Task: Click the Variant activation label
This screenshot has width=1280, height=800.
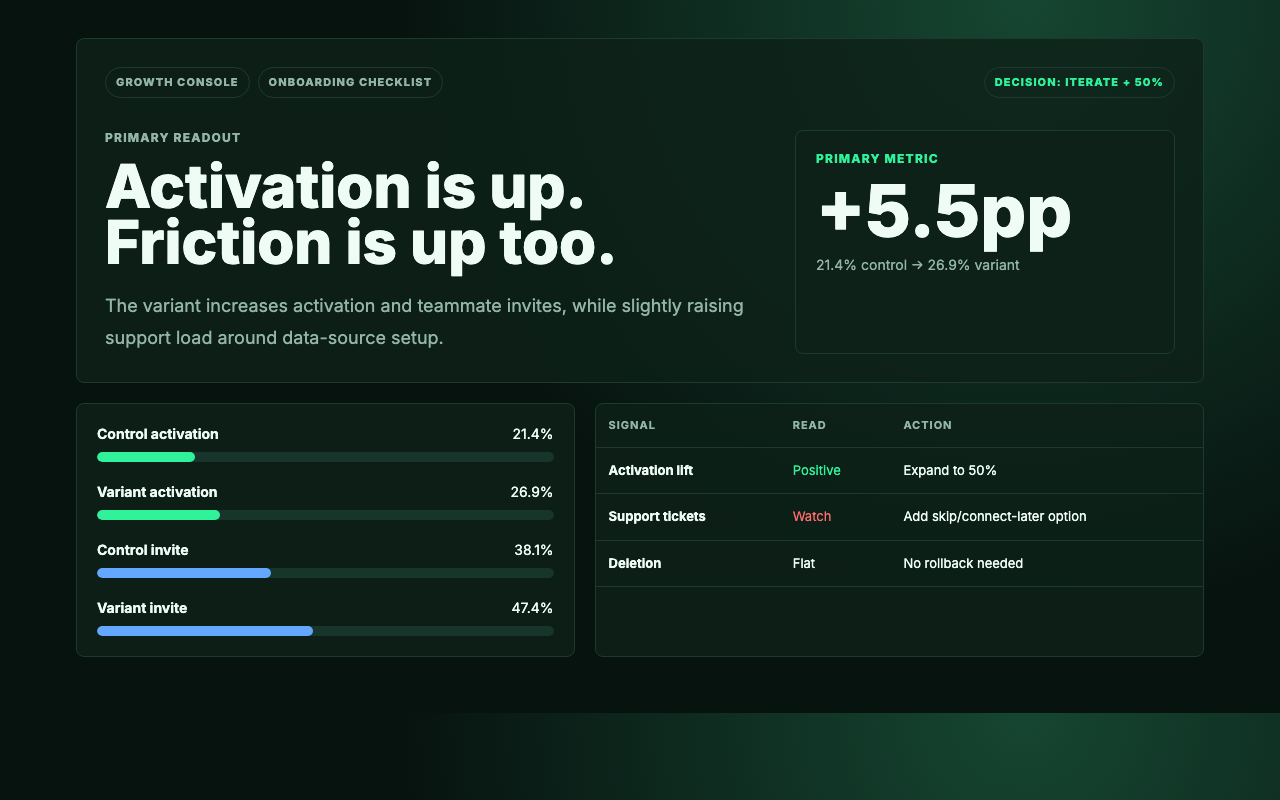Action: point(157,492)
